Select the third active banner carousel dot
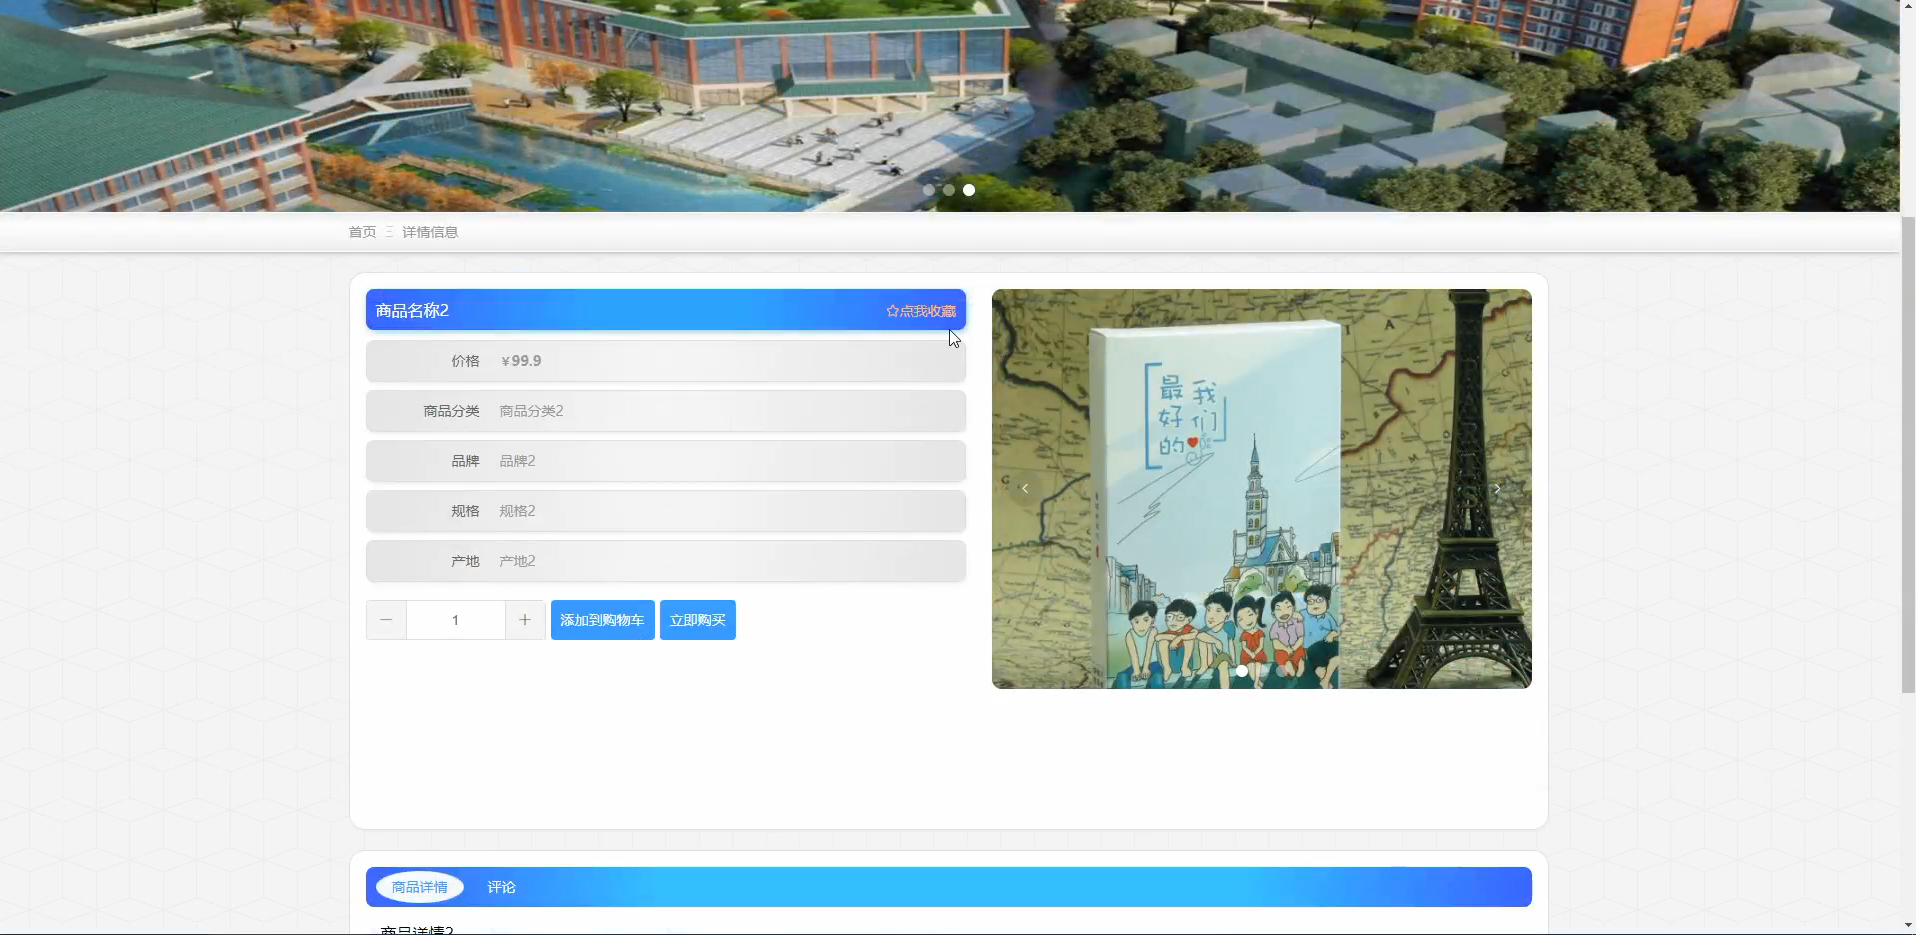This screenshot has width=1916, height=935. (969, 190)
